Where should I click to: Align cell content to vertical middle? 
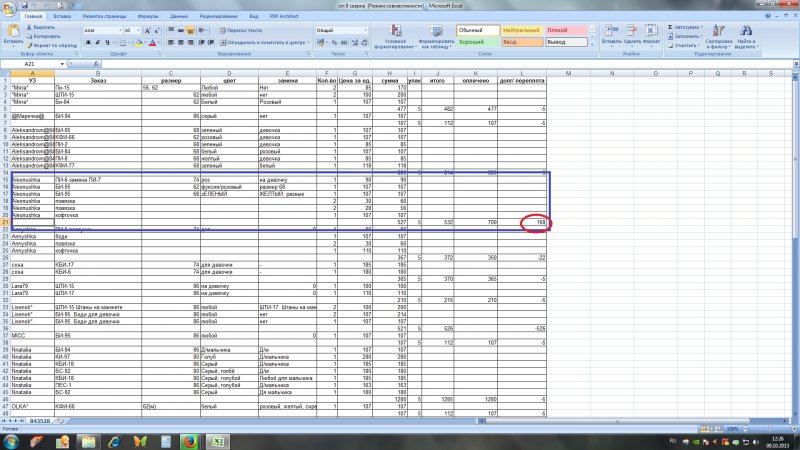(181, 31)
